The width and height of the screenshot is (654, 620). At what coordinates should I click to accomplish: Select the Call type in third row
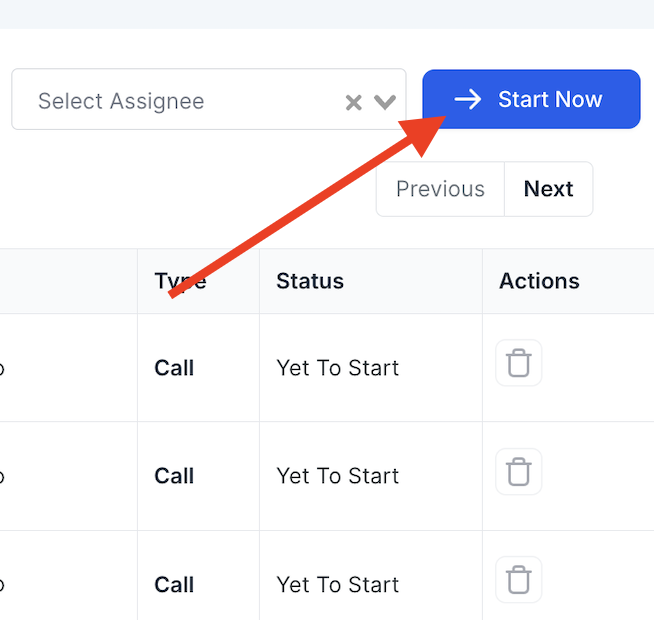[174, 585]
